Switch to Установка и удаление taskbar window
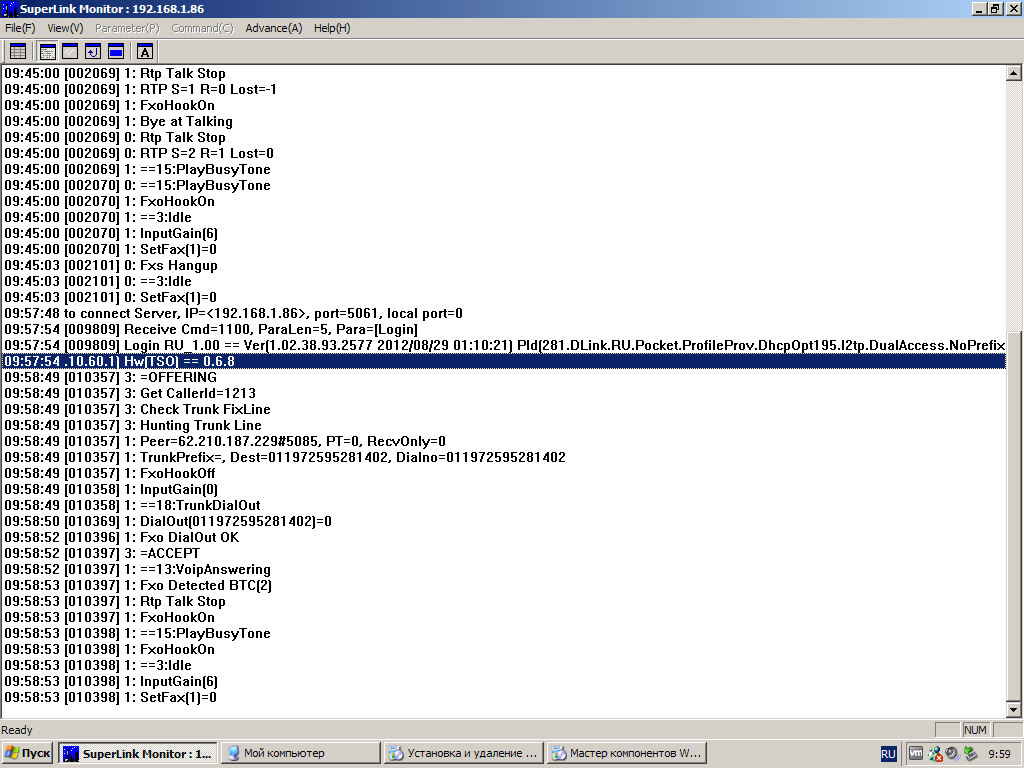This screenshot has width=1024, height=768. coord(463,753)
